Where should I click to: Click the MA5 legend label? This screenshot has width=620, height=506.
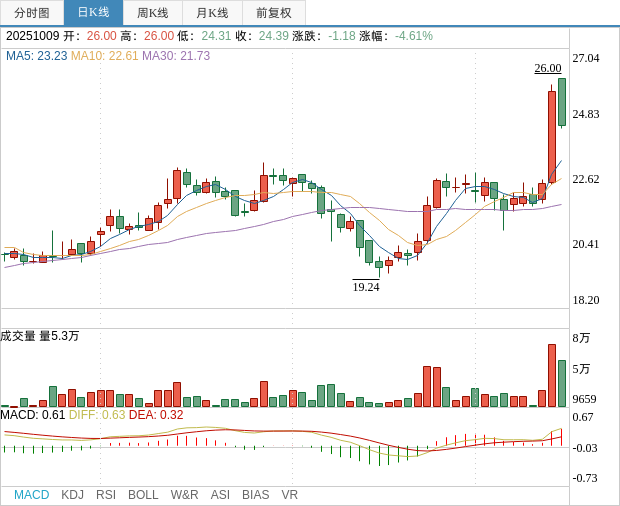pyautogui.click(x=36, y=56)
